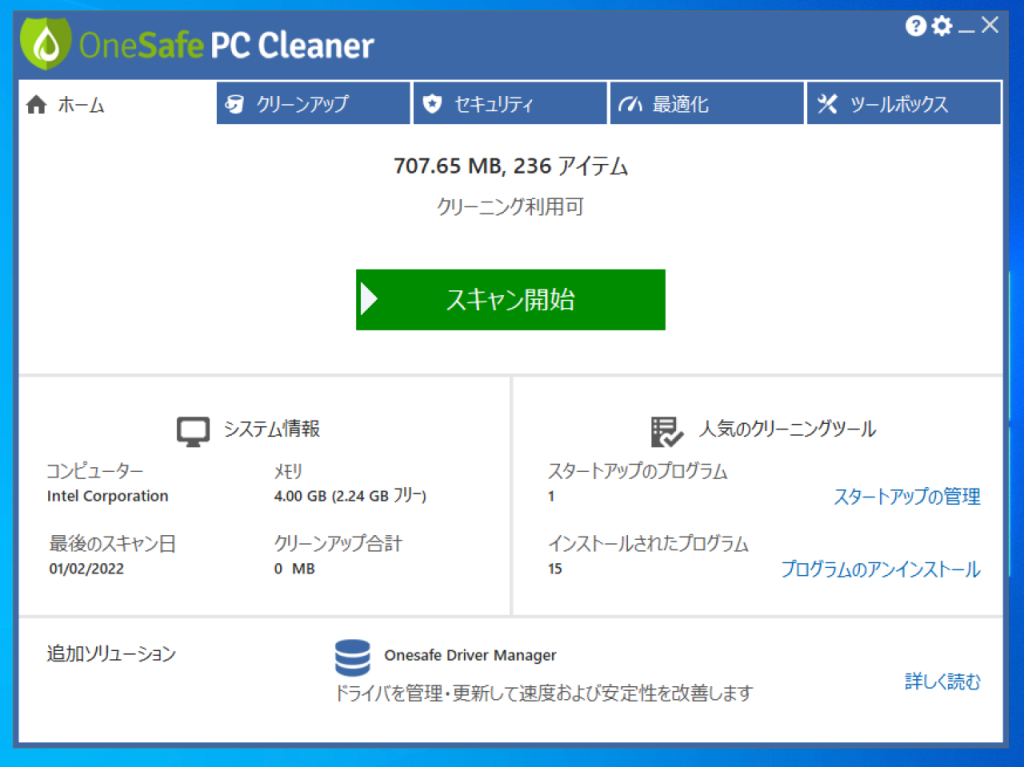Open the ツールボックス tab
The width and height of the screenshot is (1024, 767).
(x=904, y=103)
